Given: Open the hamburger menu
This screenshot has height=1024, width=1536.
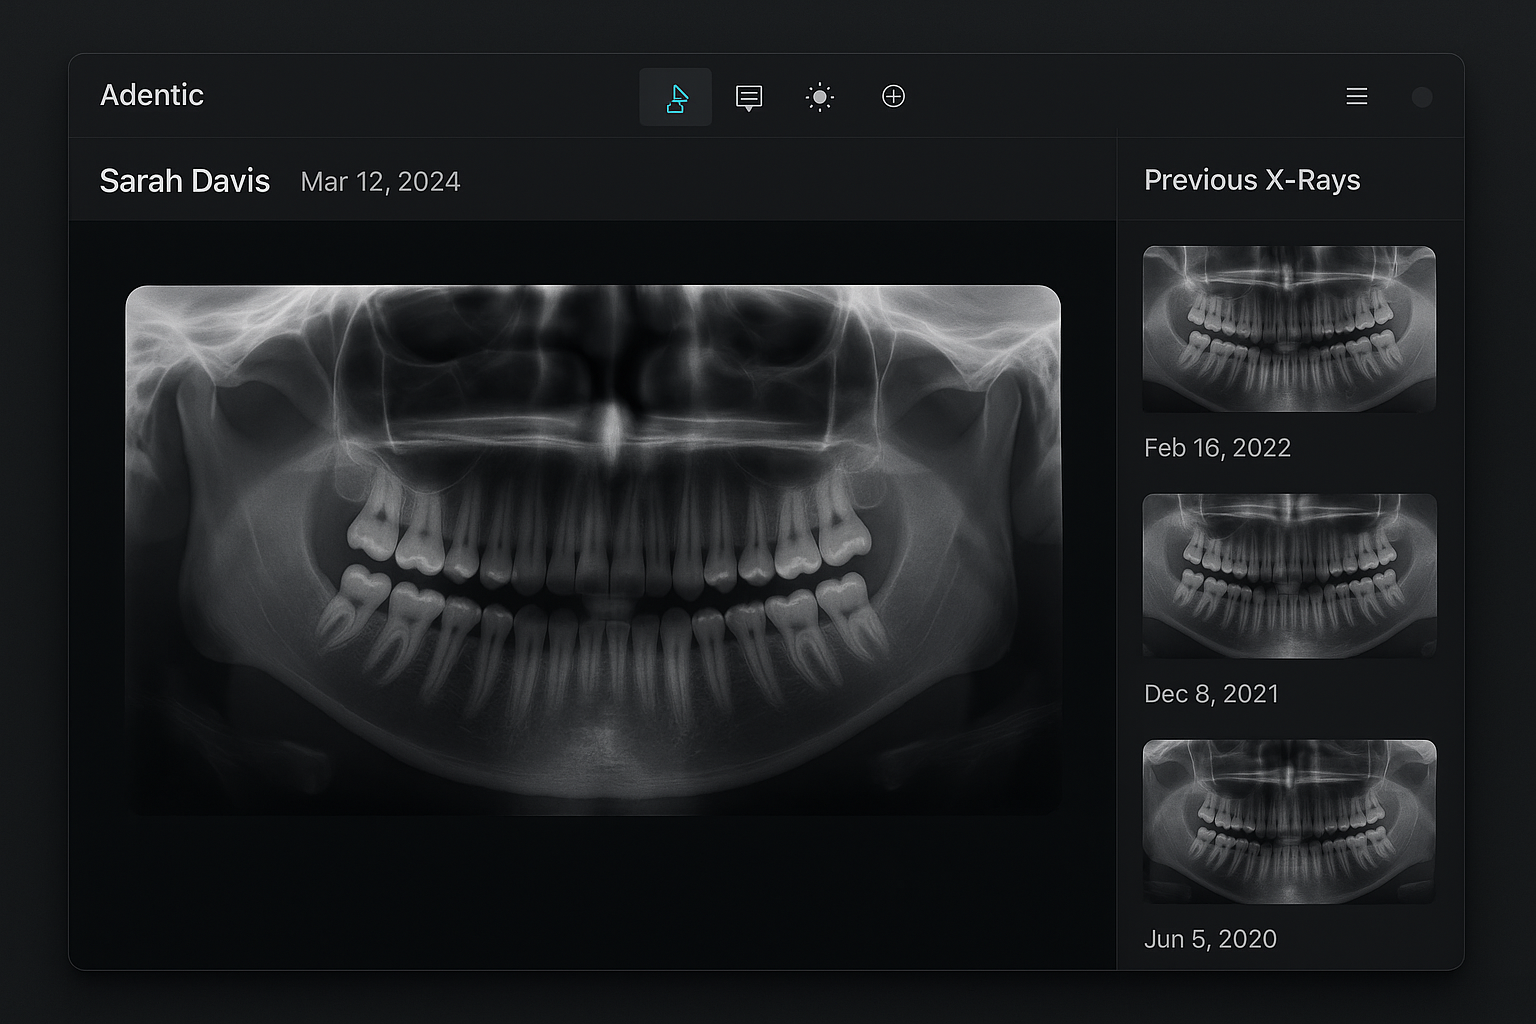Looking at the screenshot, I should coord(1356,96).
